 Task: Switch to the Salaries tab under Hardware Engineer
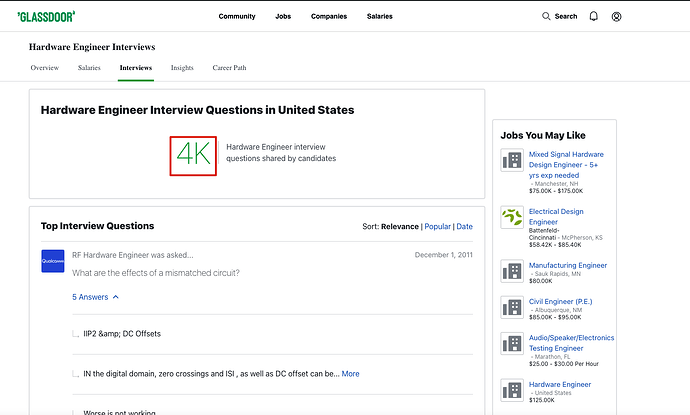(89, 68)
